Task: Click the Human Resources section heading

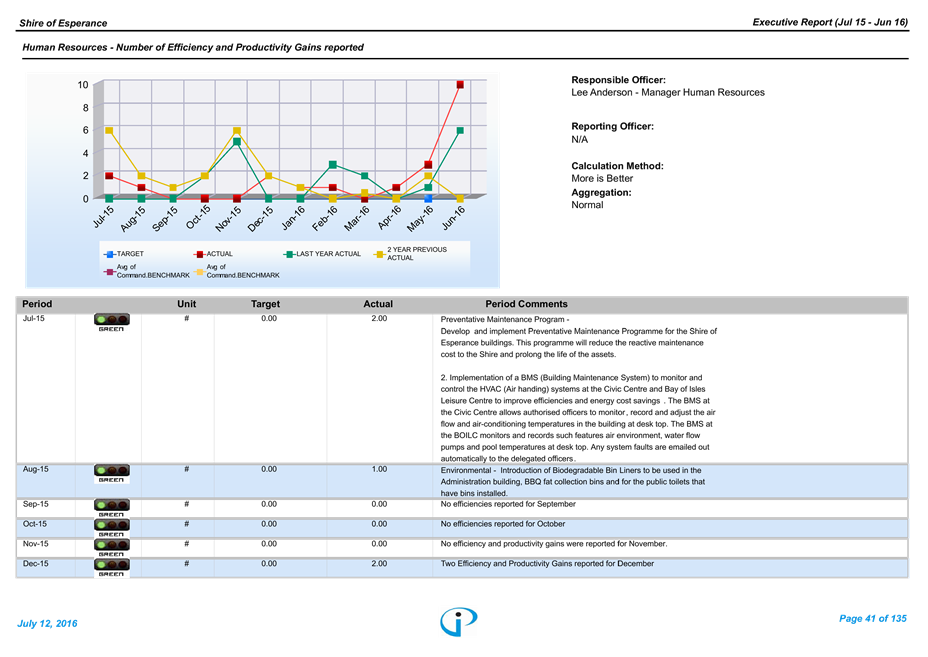Action: coord(193,47)
